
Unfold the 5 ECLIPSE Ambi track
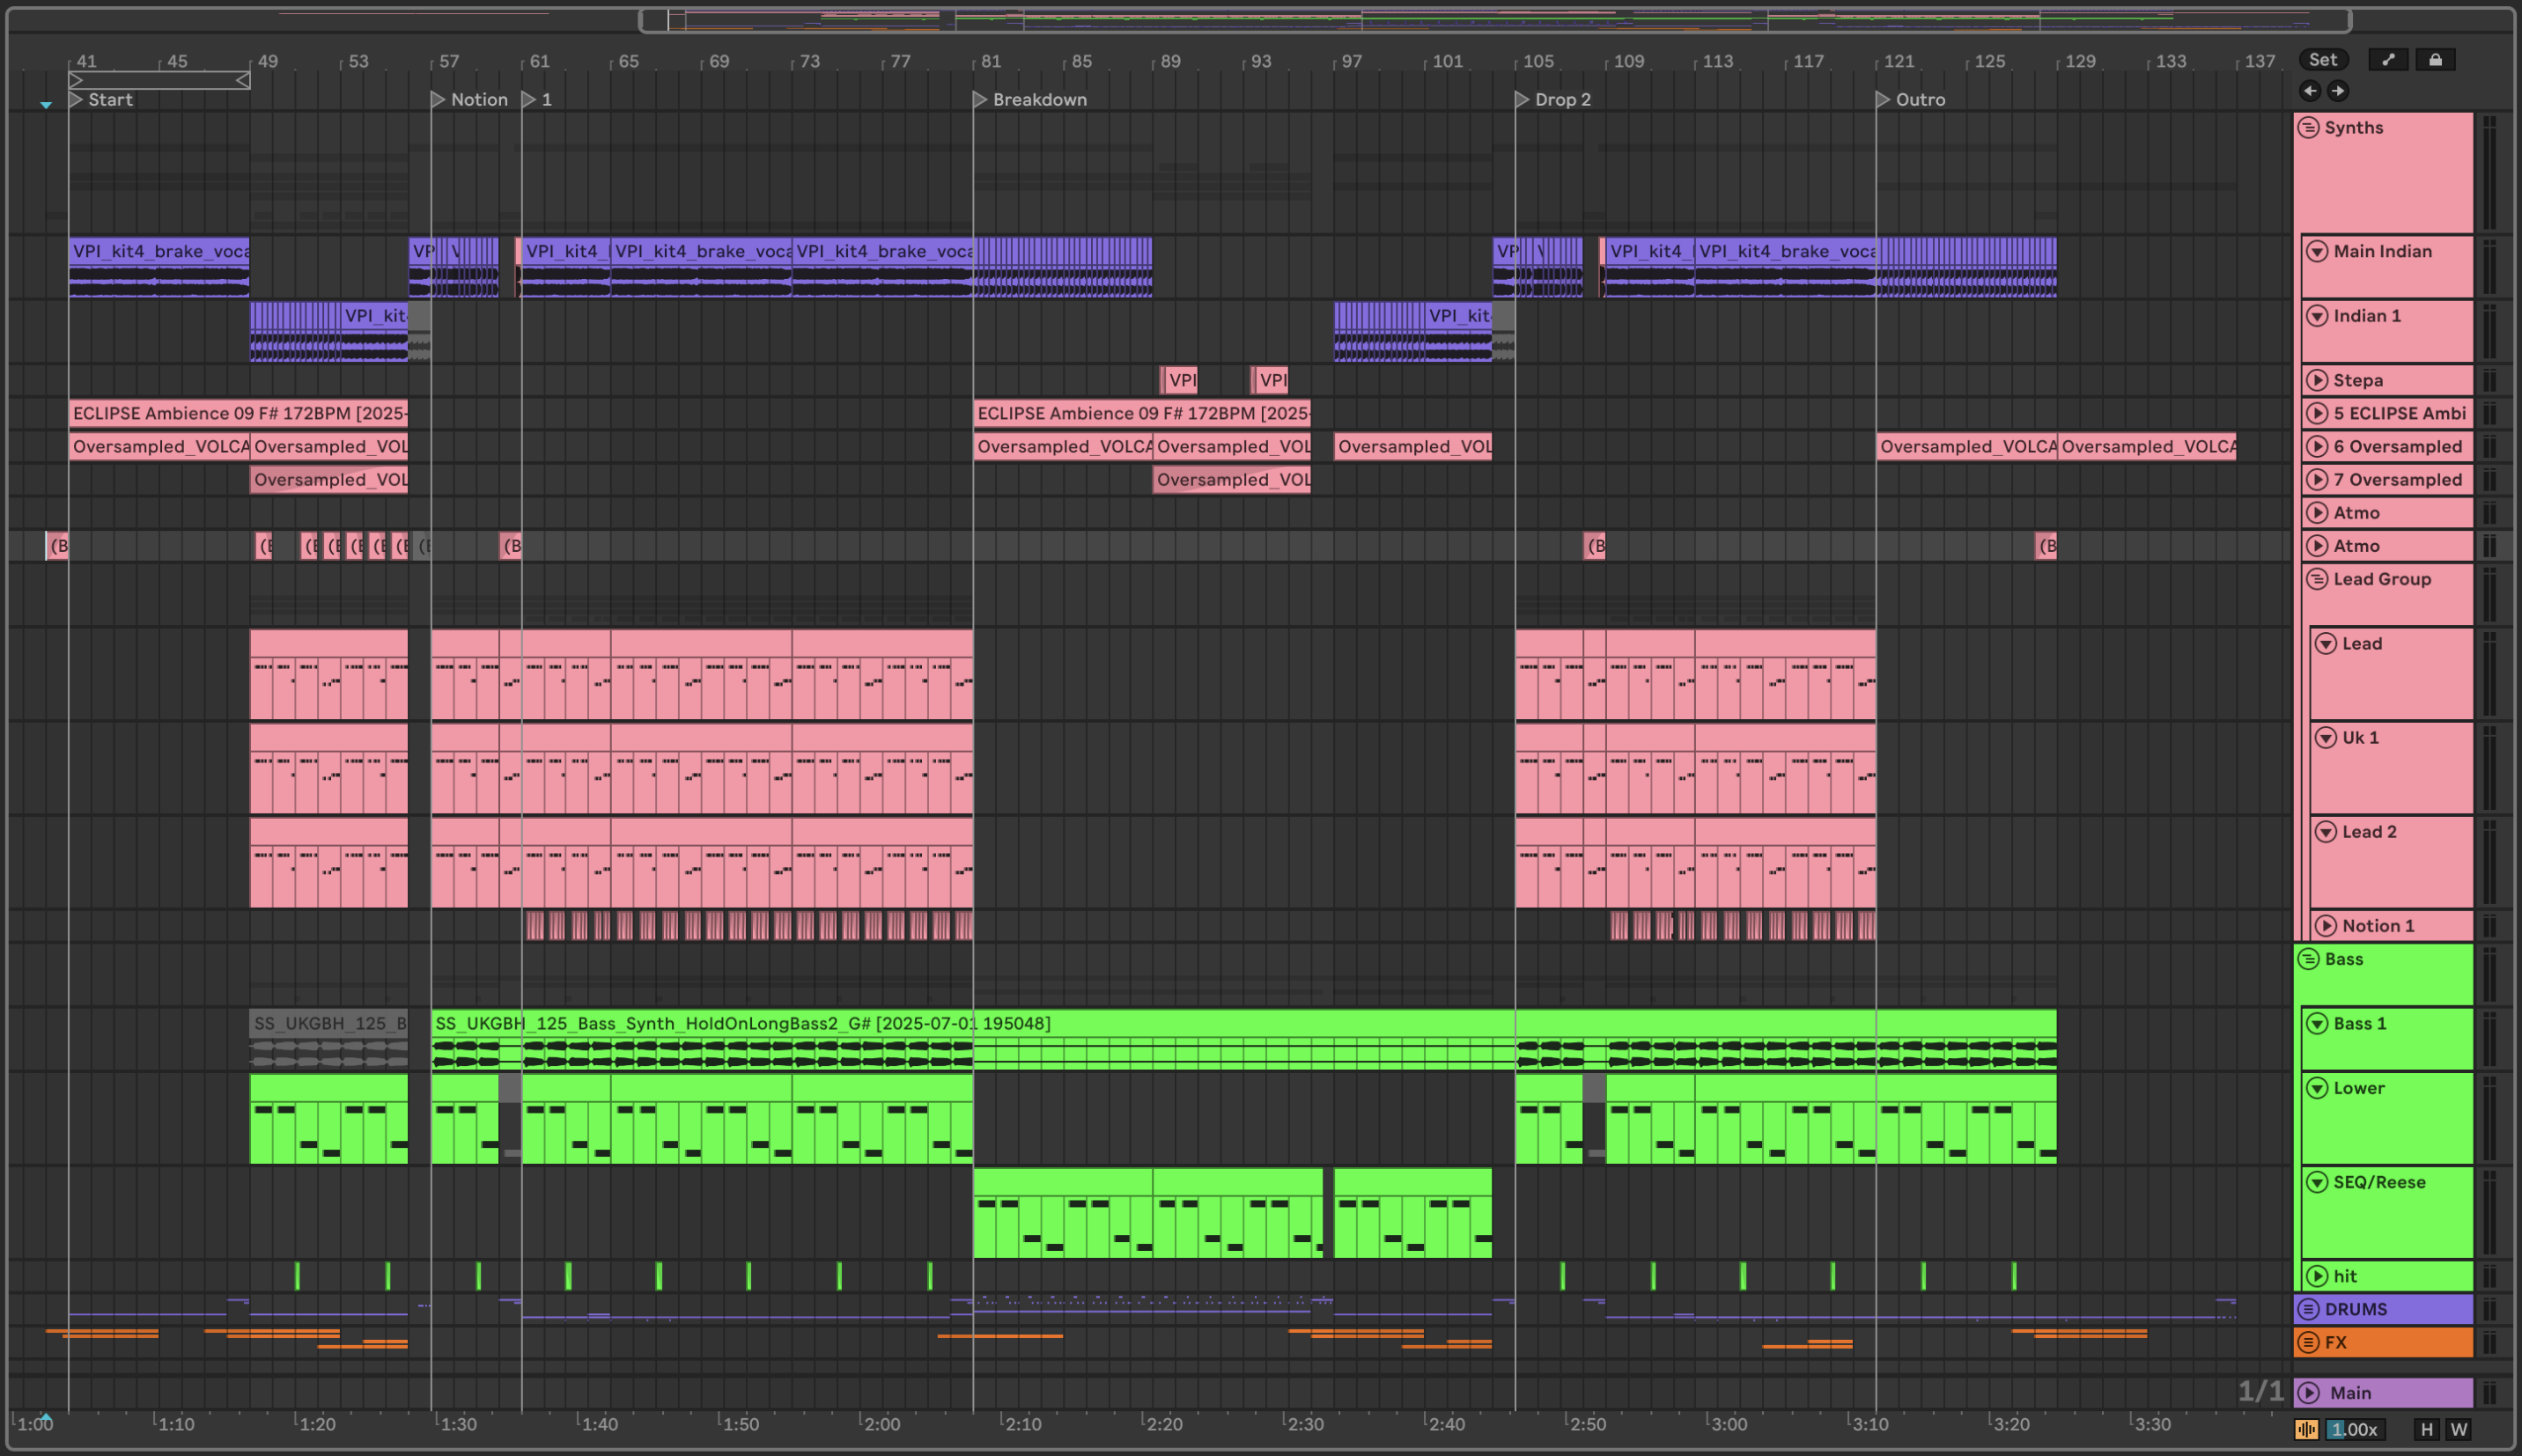(2317, 413)
